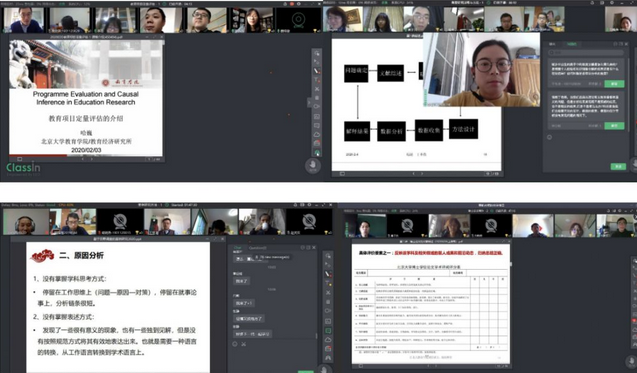The width and height of the screenshot is (637, 373).
Task: Click the red progress bar under Programme Evaluation slide
Action: click(x=38, y=155)
